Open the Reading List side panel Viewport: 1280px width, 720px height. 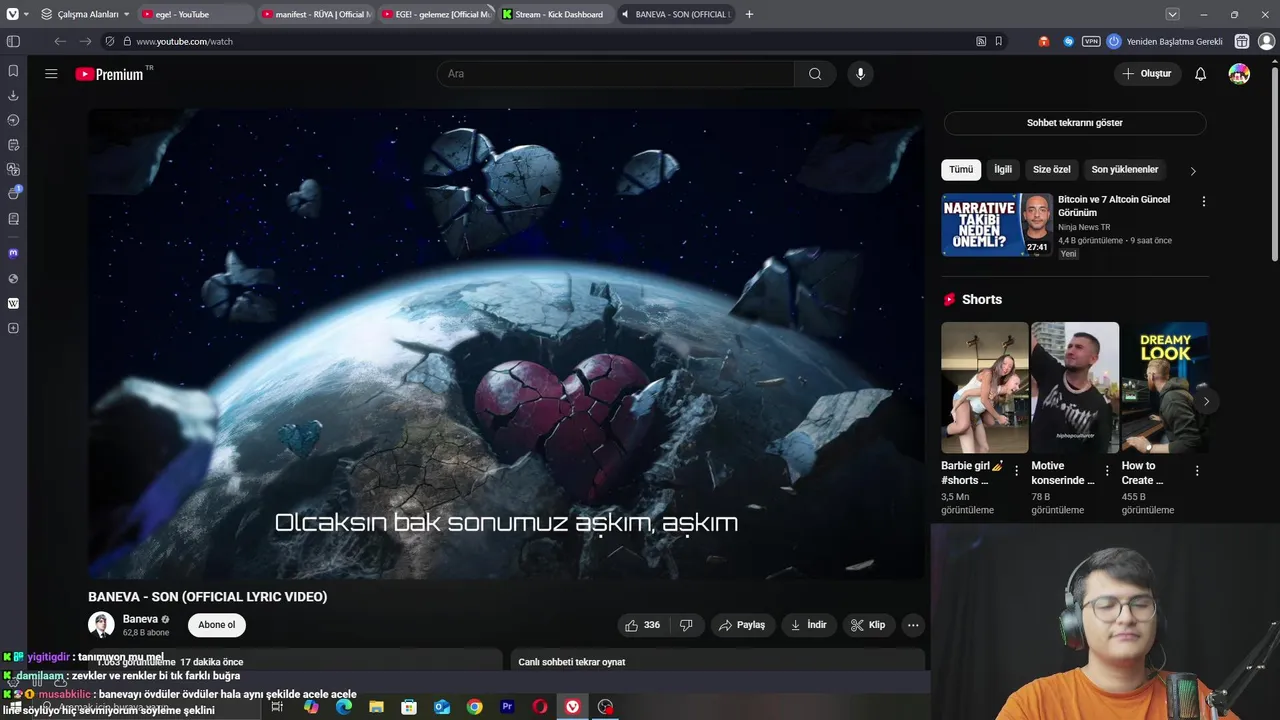click(13, 218)
